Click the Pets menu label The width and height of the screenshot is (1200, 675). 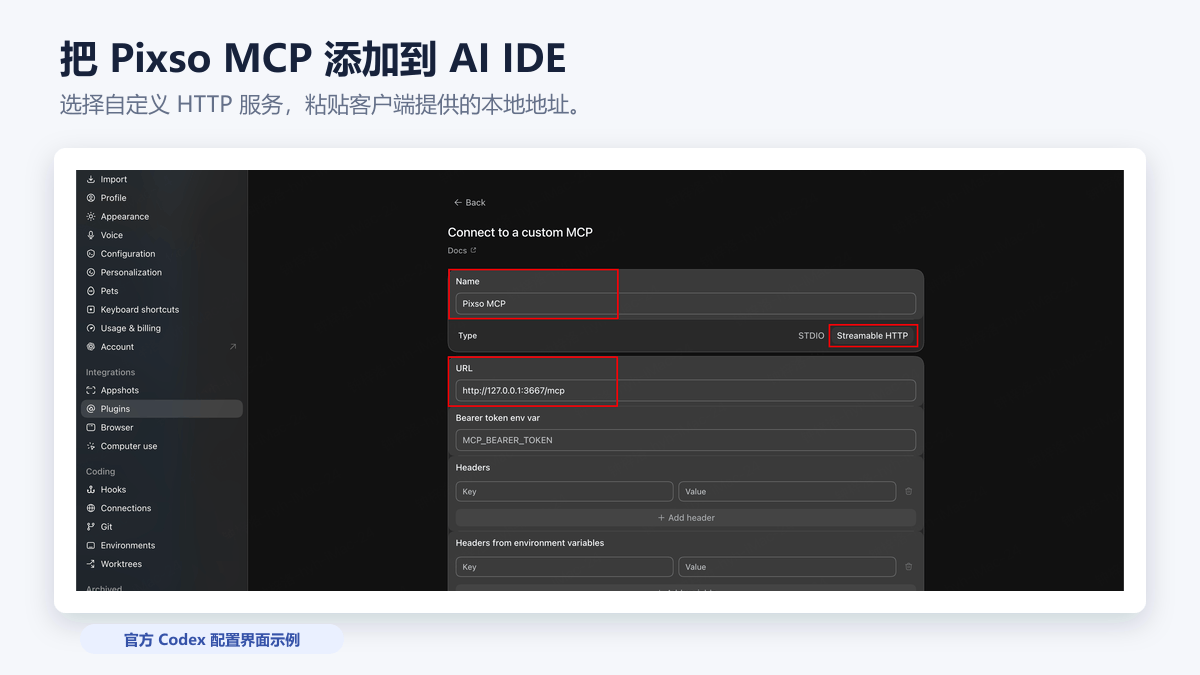point(110,291)
